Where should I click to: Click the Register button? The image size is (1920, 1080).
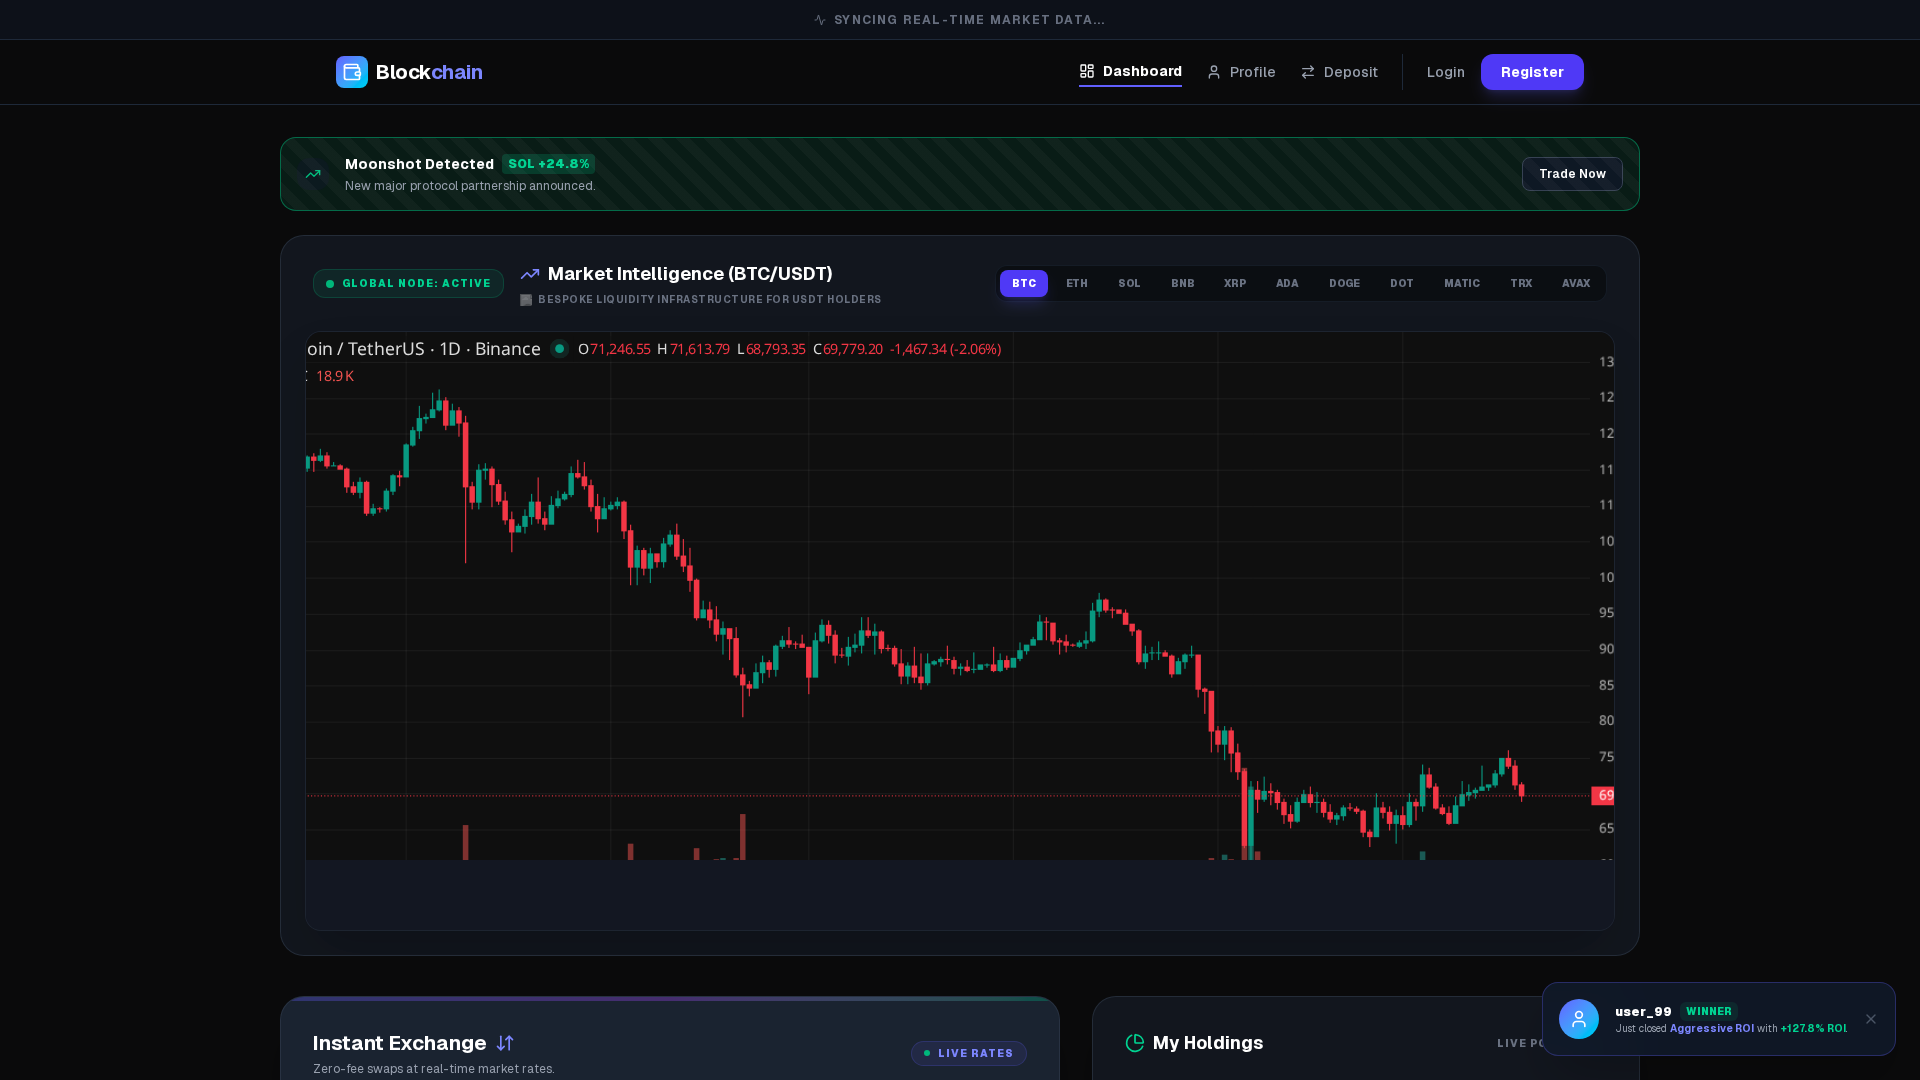[1531, 72]
